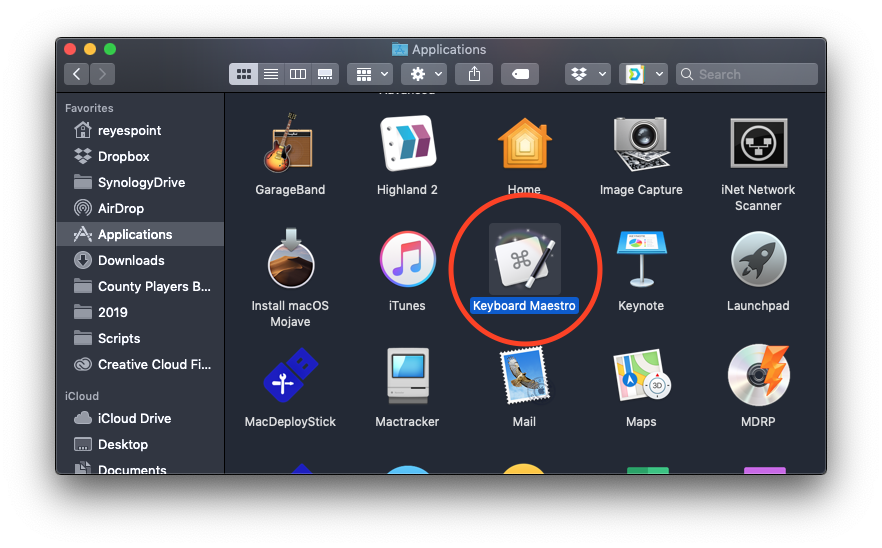Switch to gallery view
The width and height of the screenshot is (882, 548).
coord(325,74)
